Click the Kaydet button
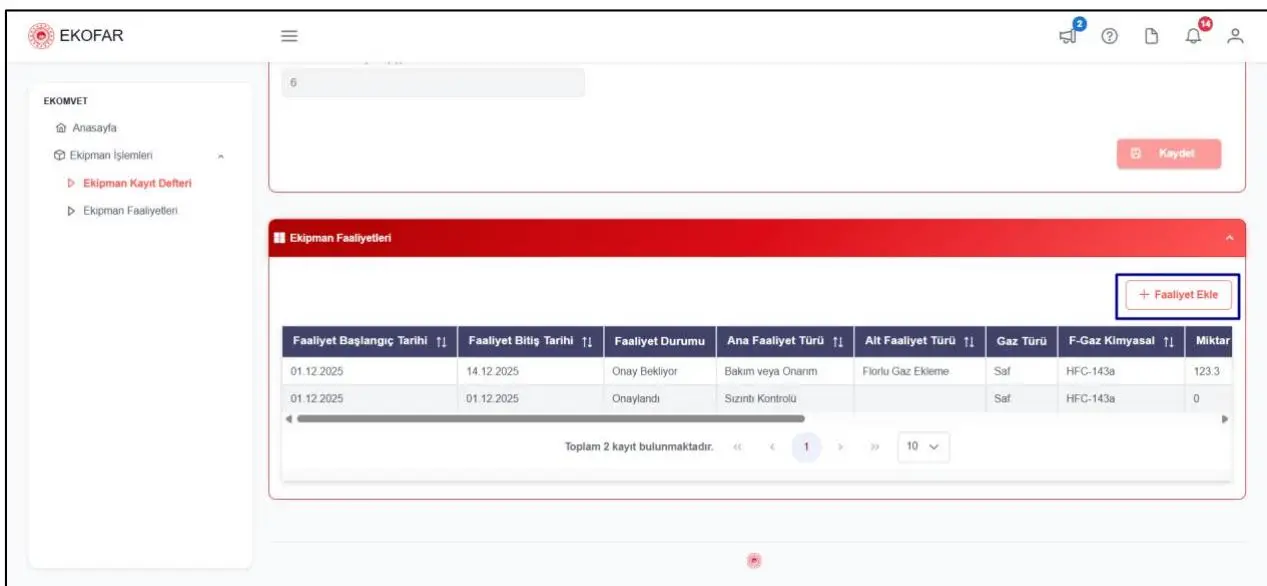 point(1168,154)
